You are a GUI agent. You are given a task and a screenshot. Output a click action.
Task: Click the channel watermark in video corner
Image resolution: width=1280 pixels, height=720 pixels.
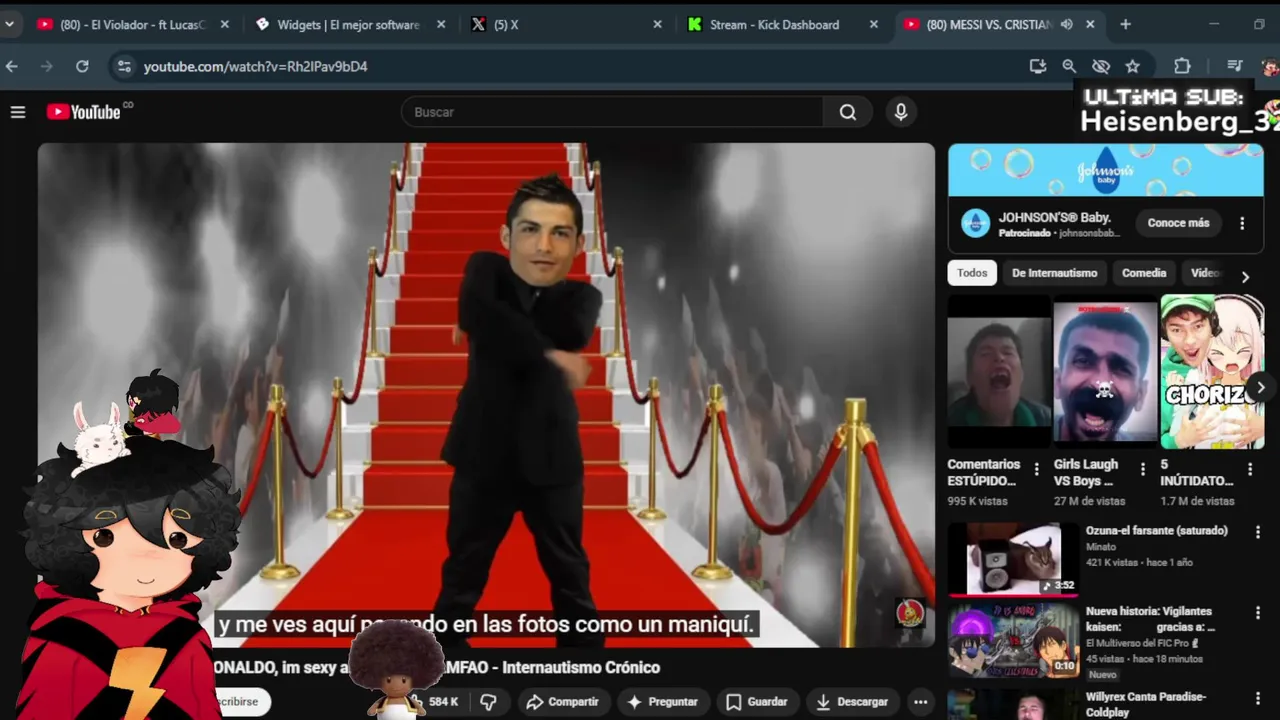coord(910,613)
